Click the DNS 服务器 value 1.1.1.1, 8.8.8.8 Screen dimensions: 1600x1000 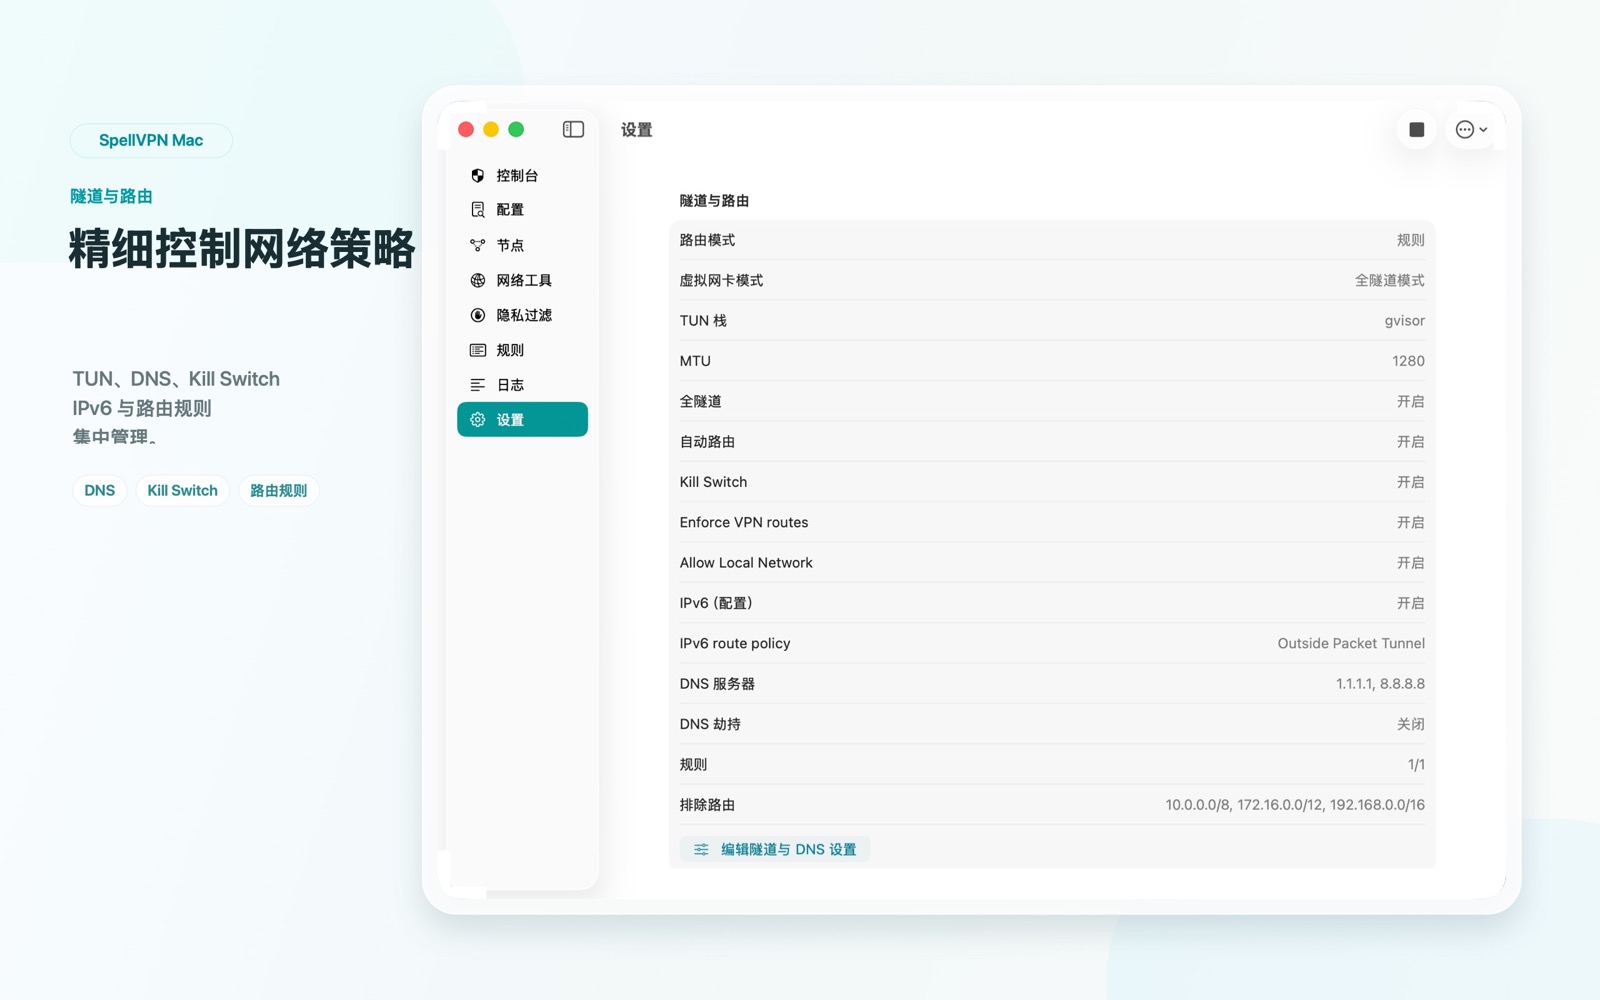click(x=1380, y=684)
